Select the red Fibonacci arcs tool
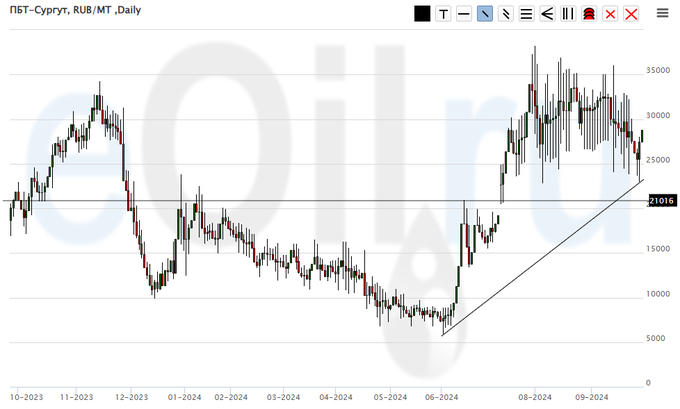 [589, 14]
